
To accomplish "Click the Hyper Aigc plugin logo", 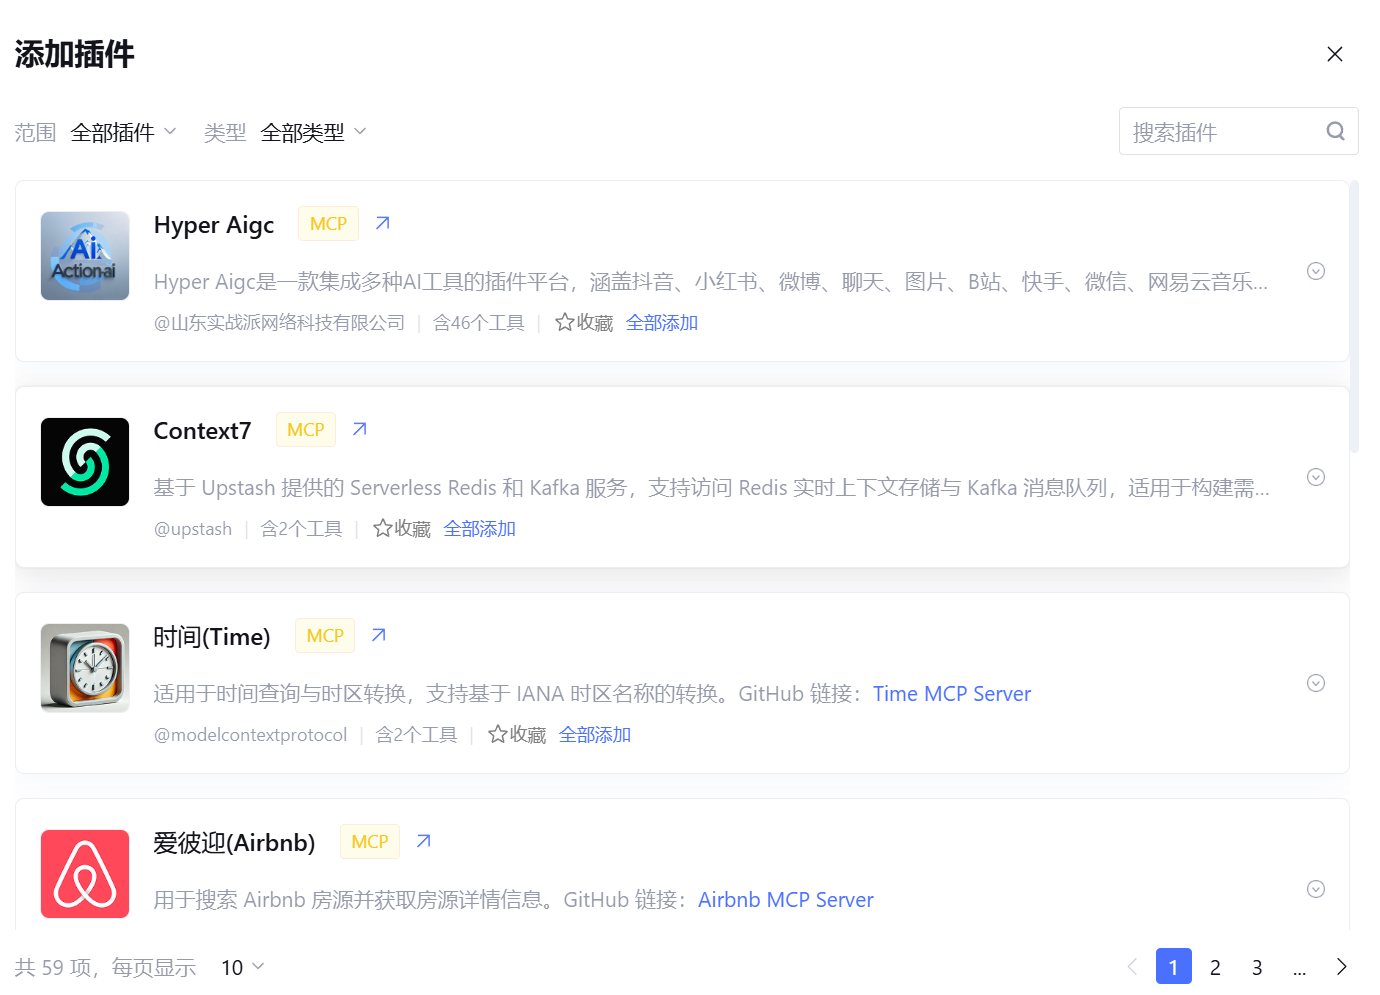I will coord(85,256).
